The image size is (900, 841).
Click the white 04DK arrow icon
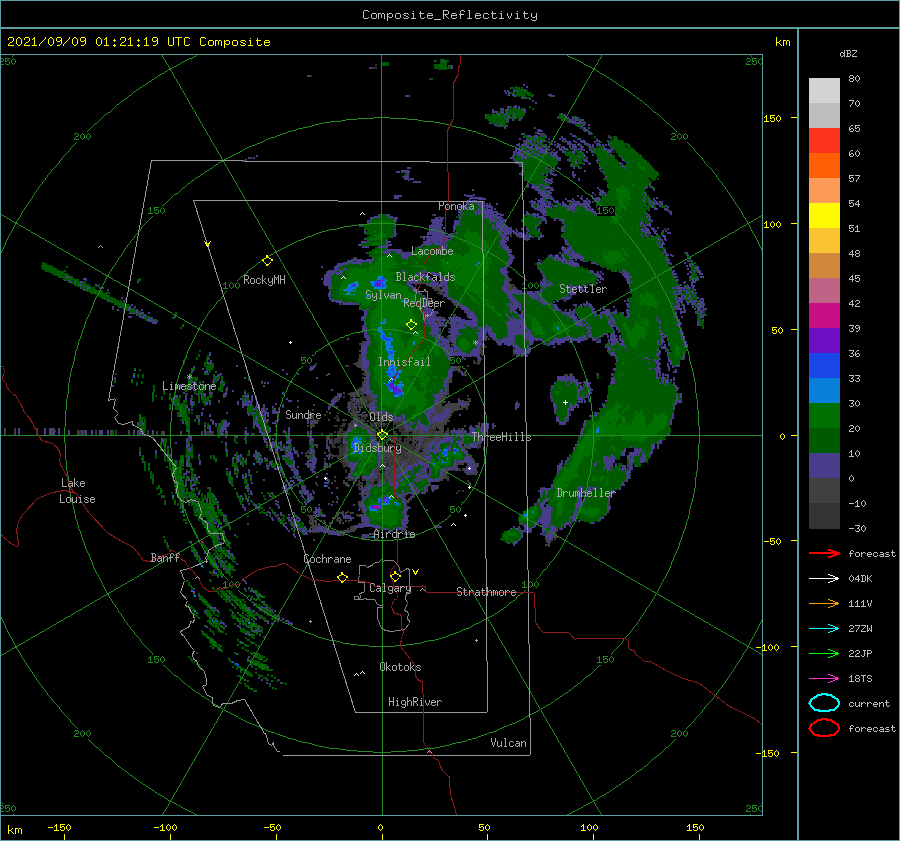[x=824, y=579]
